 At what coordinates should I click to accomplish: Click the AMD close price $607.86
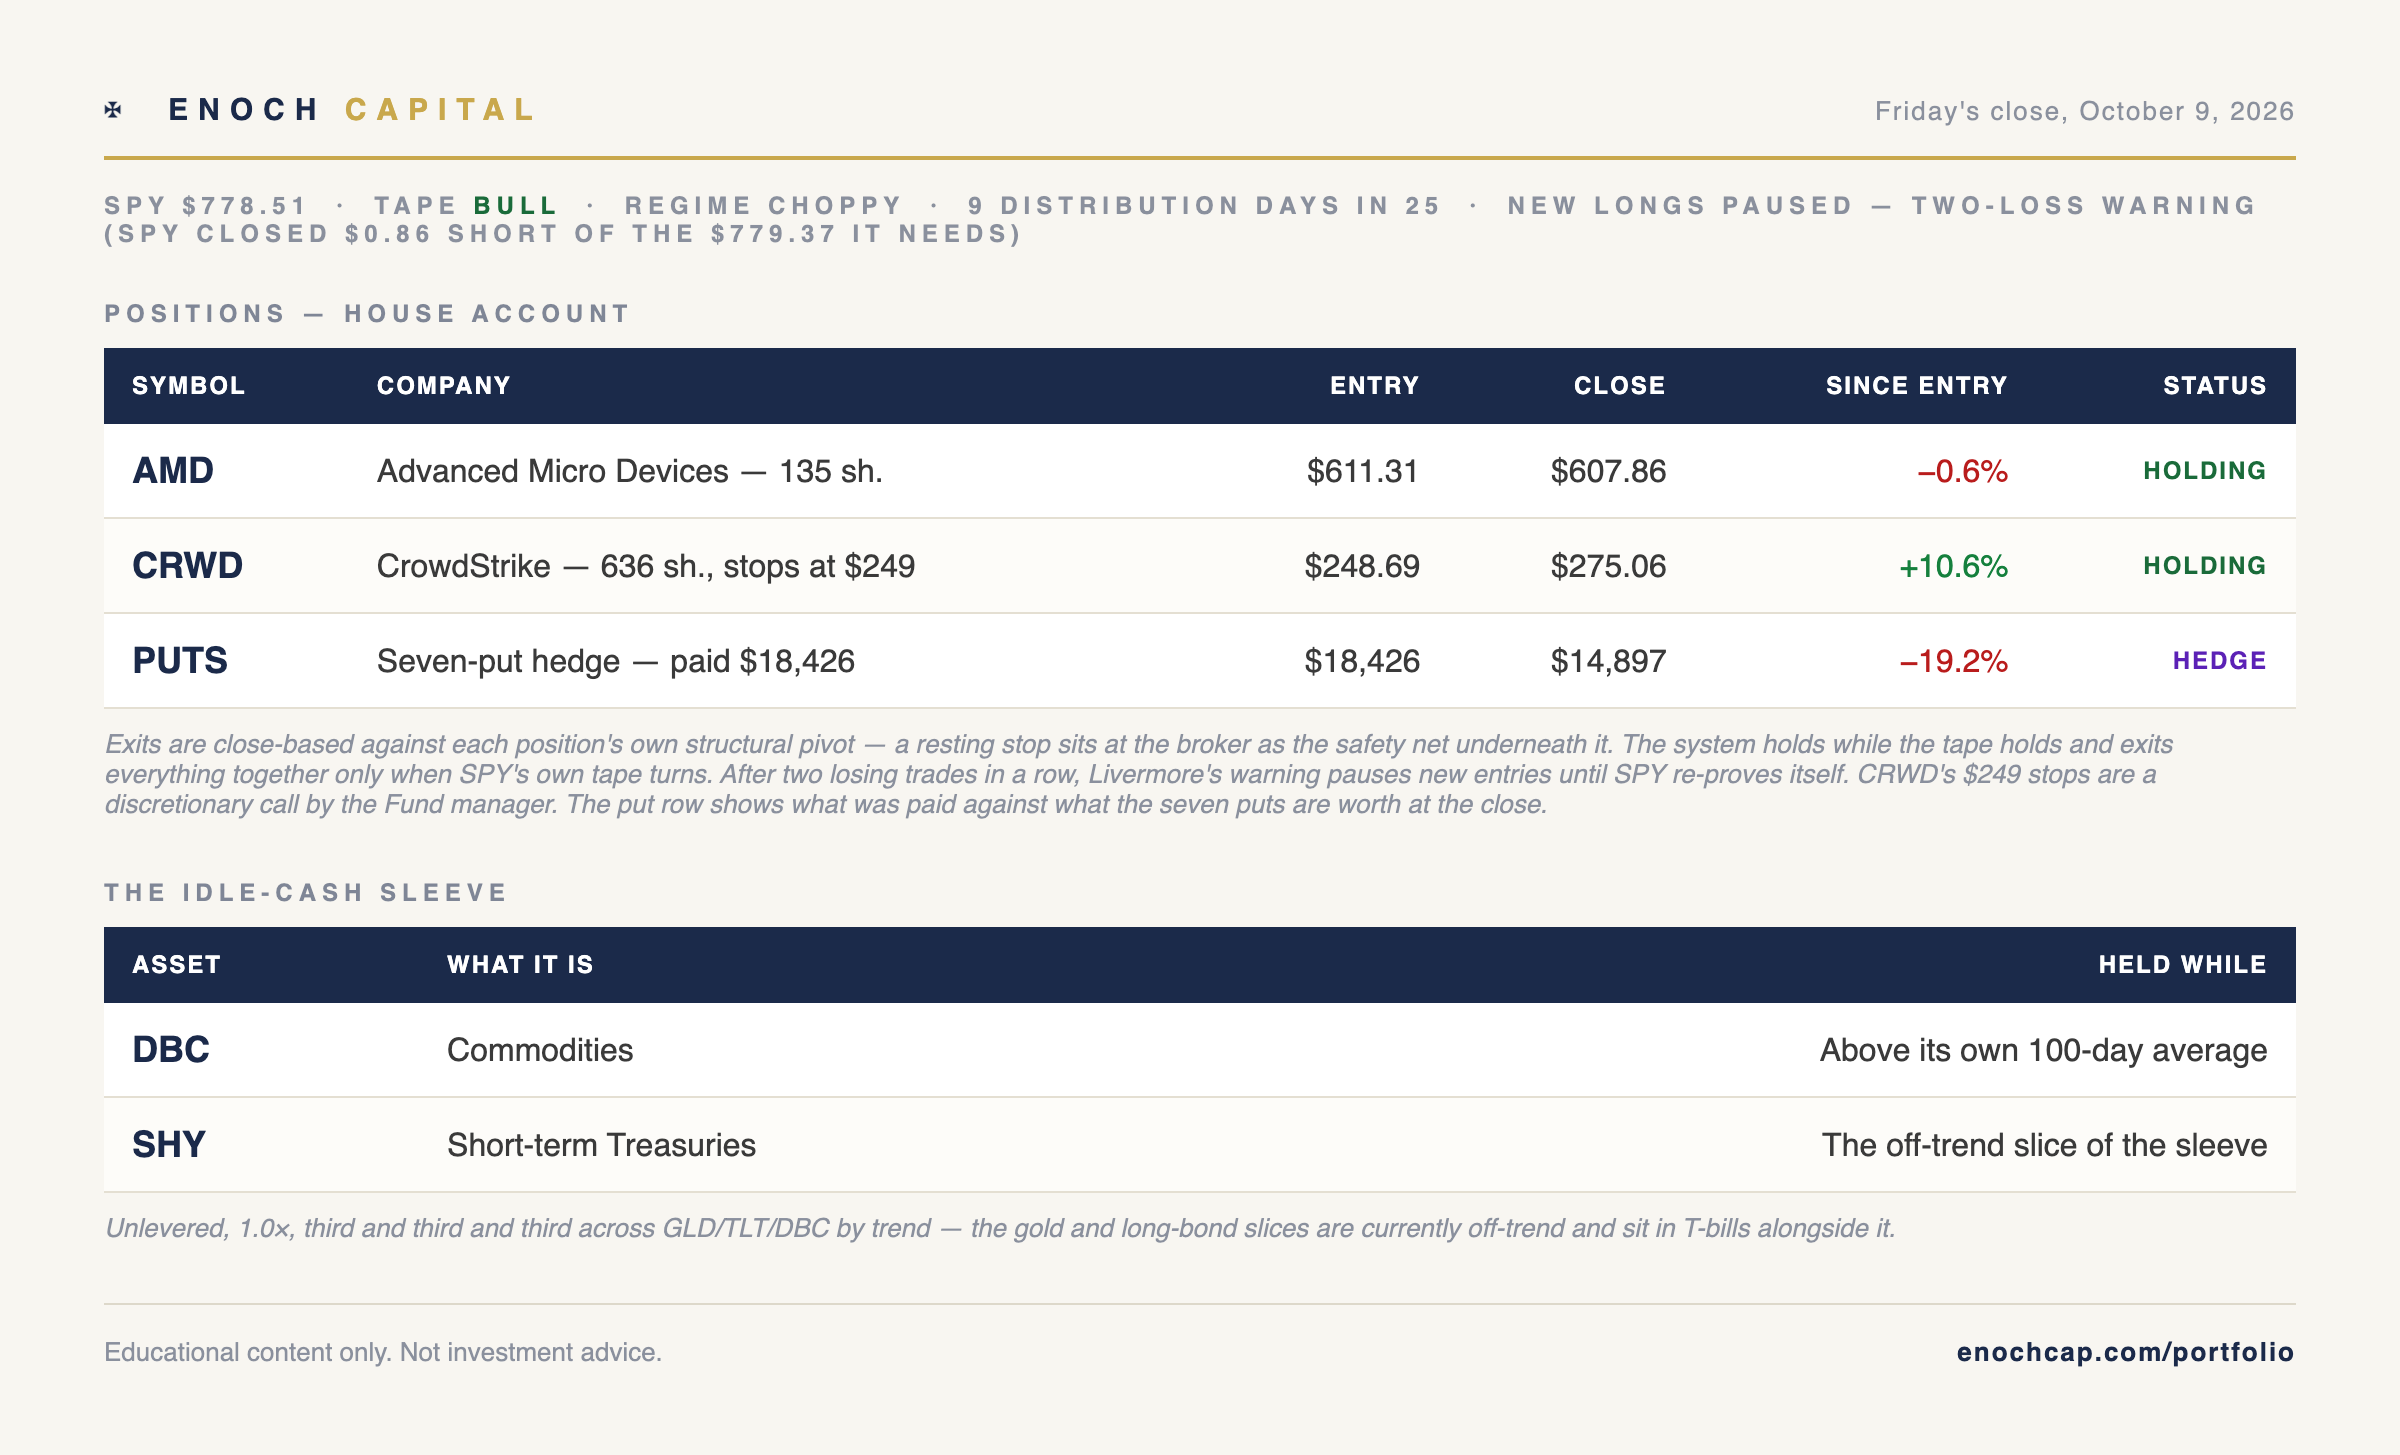[1608, 471]
